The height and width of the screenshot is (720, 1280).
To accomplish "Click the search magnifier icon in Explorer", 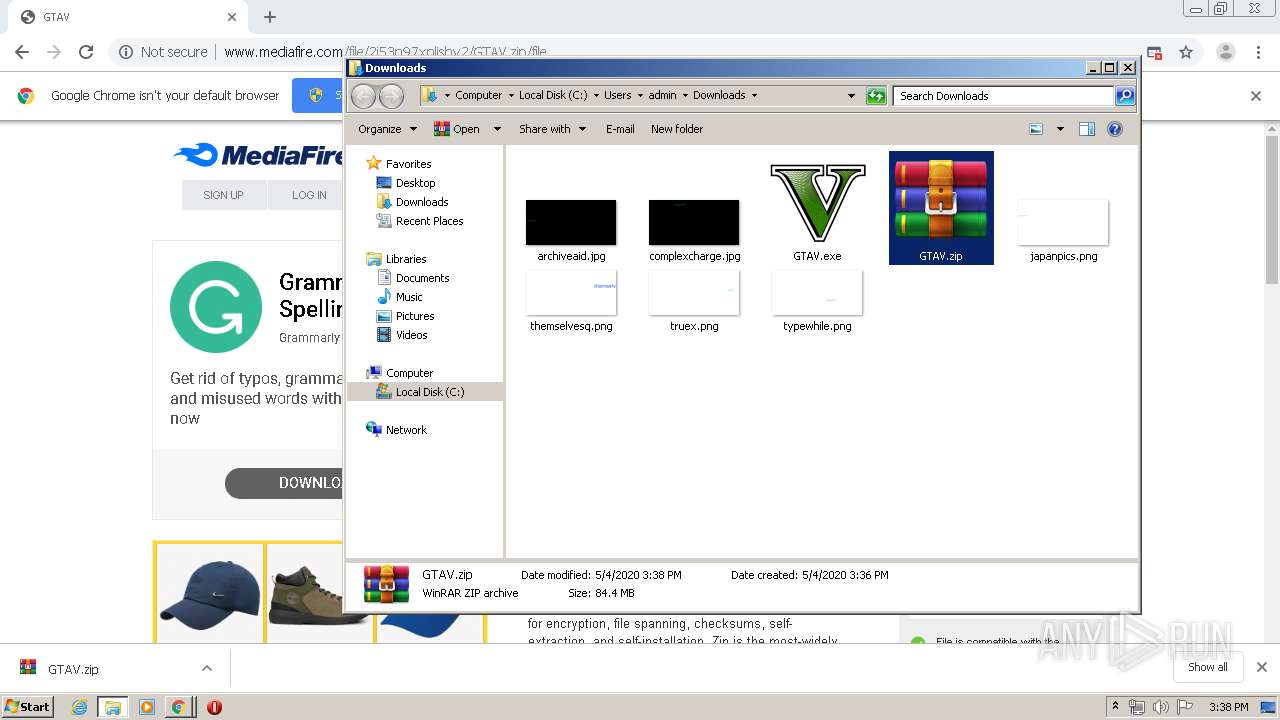I will [1125, 96].
